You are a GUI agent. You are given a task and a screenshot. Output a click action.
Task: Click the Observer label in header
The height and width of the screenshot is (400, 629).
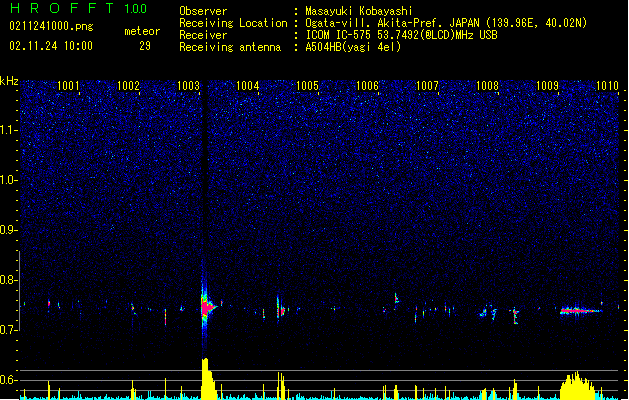coord(203,11)
